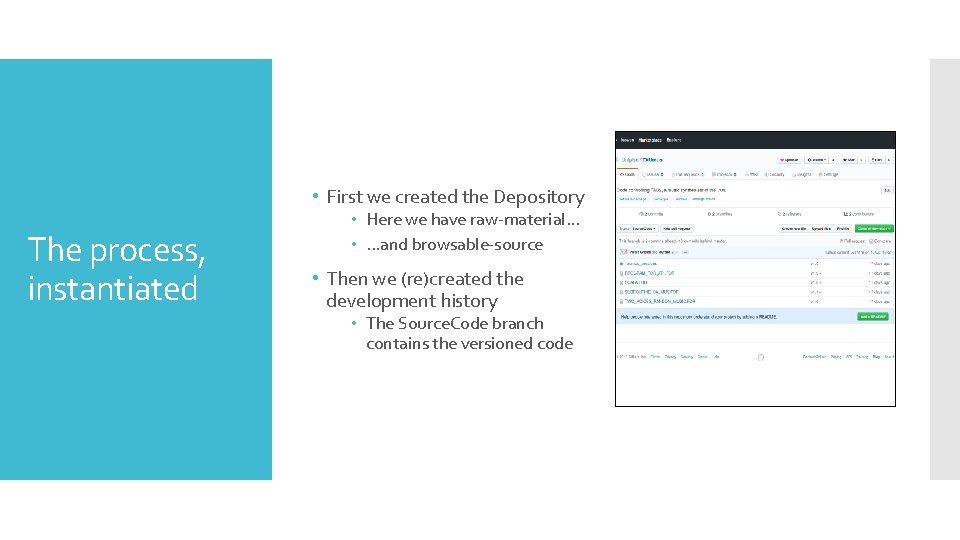Screen dimensions: 960x540
Task: Open the file starting with PROGRAM_
Action: pyautogui.click(x=650, y=273)
